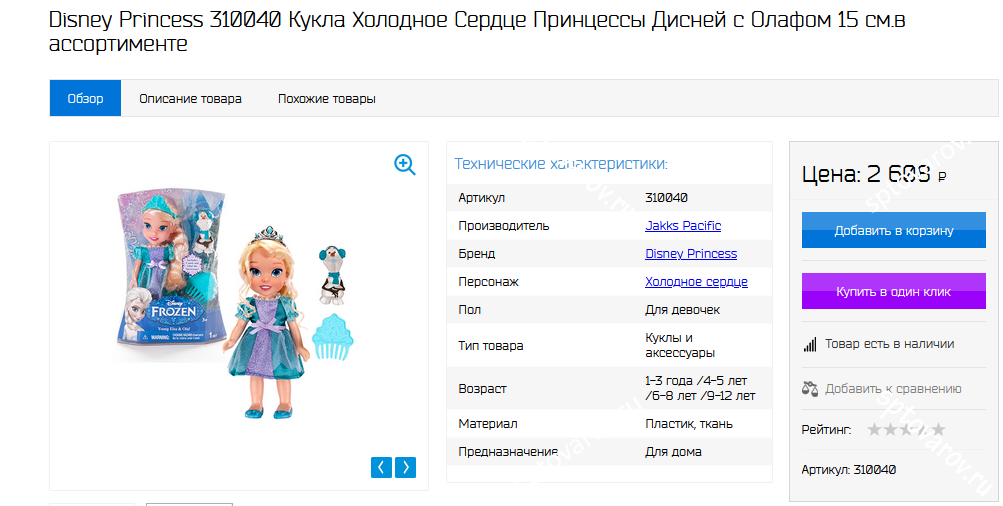Click Купить в один клик button
Screen dimensions: 1003x506
(x=894, y=291)
